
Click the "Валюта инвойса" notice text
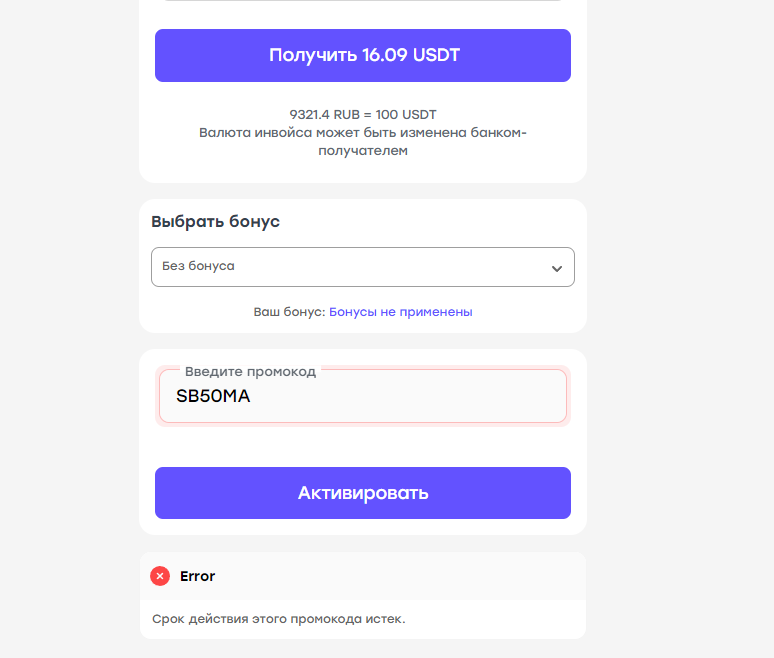(x=250, y=133)
